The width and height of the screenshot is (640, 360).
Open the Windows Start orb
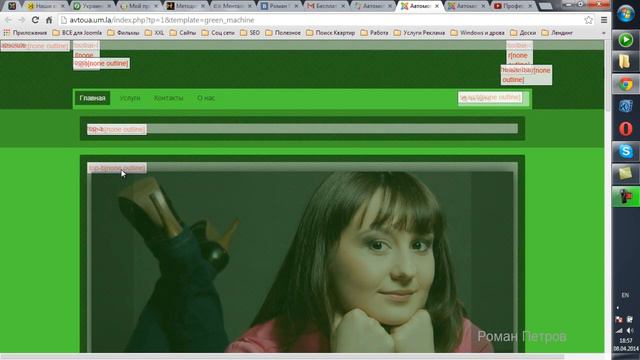pyautogui.click(x=626, y=13)
